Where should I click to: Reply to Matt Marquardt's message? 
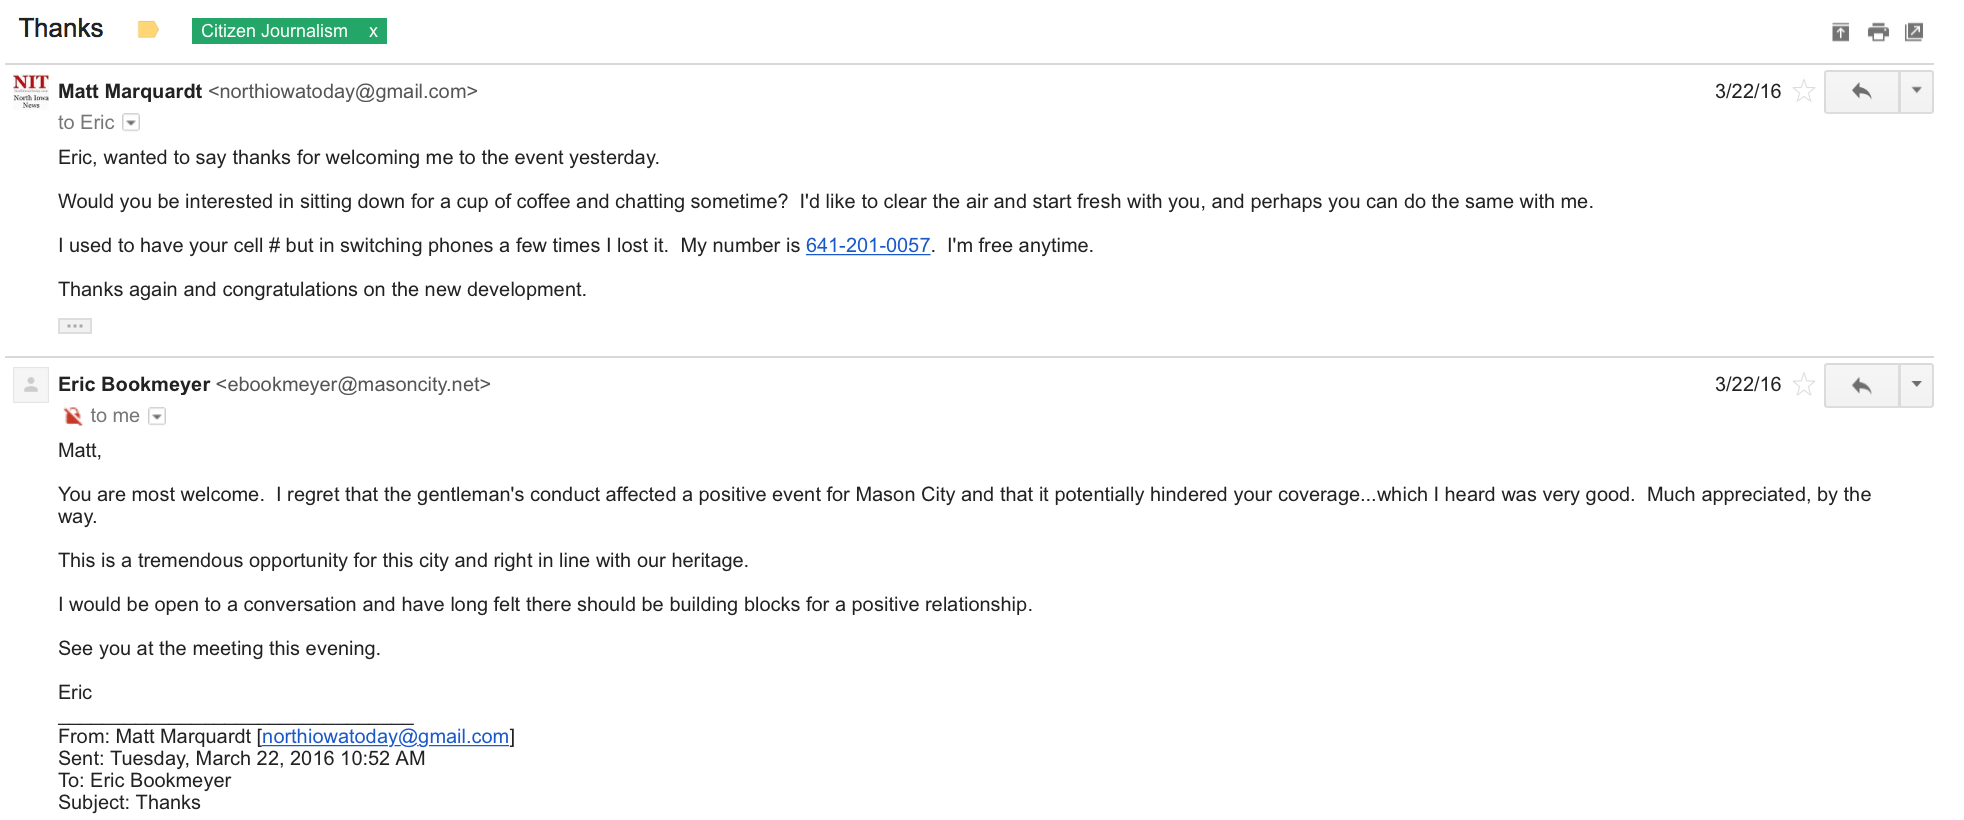pos(1861,92)
